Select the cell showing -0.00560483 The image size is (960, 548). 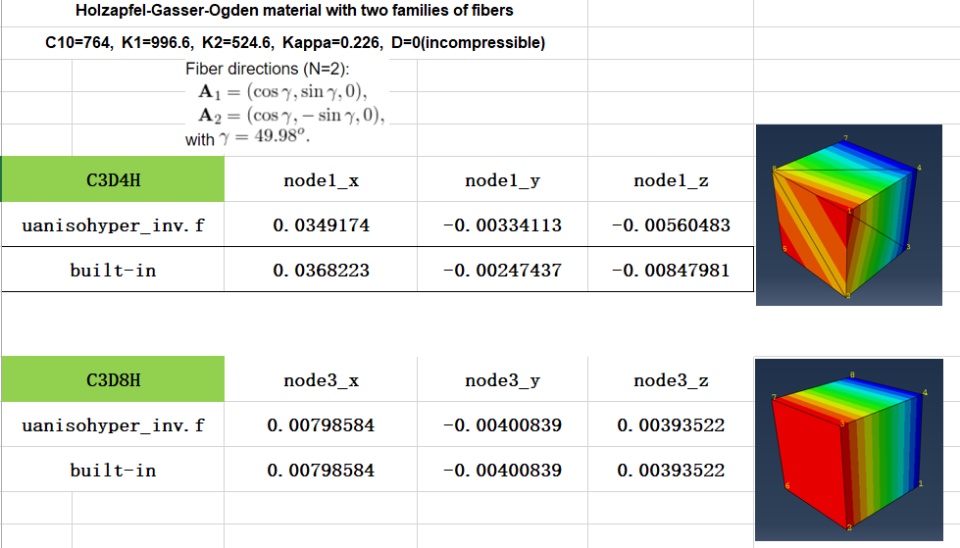click(x=671, y=225)
